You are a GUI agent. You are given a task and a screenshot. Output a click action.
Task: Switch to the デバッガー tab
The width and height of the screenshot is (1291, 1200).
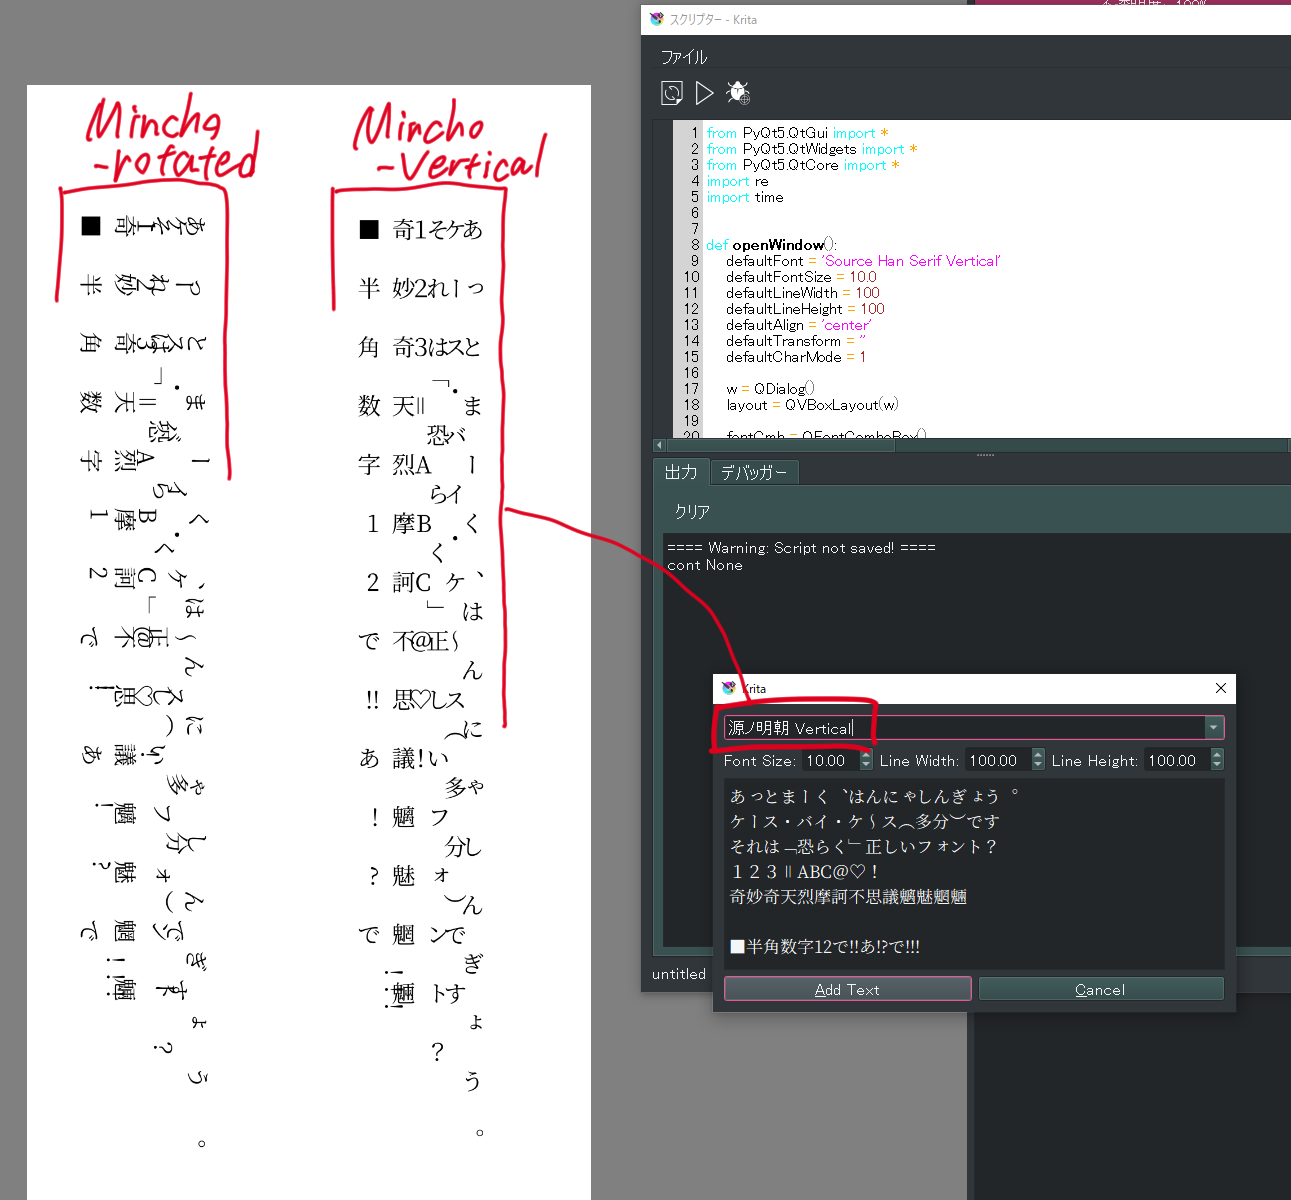coord(754,473)
